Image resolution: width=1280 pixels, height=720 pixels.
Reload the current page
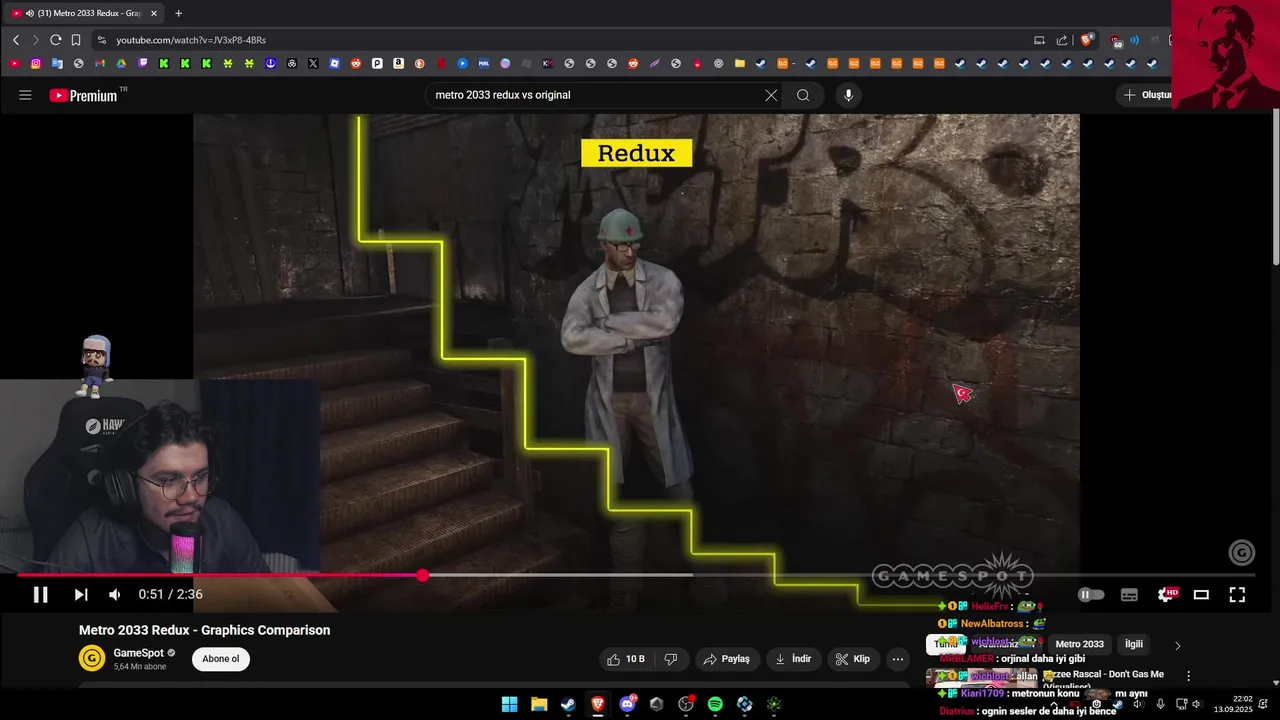coord(56,40)
